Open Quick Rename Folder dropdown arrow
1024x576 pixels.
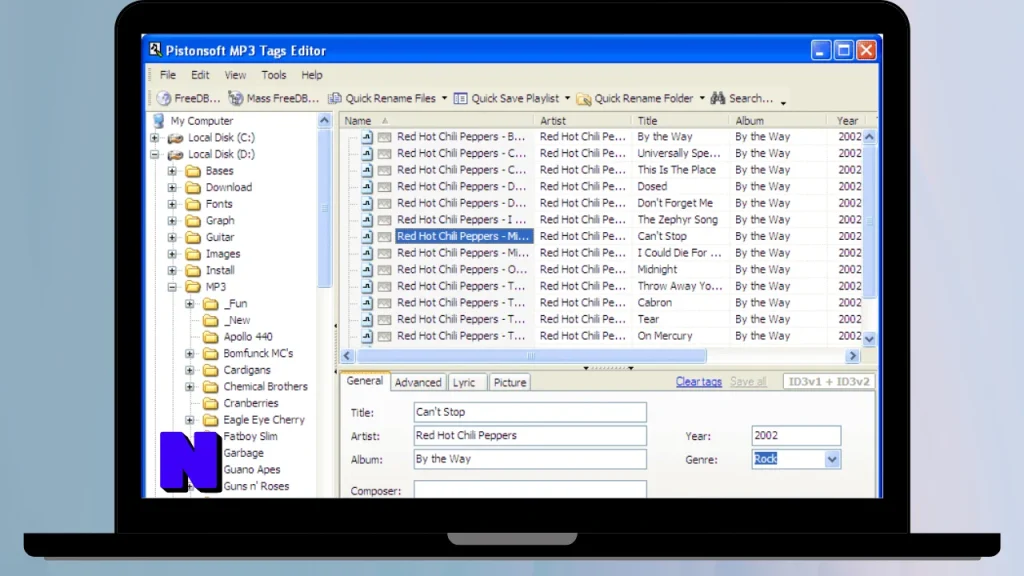tap(702, 99)
